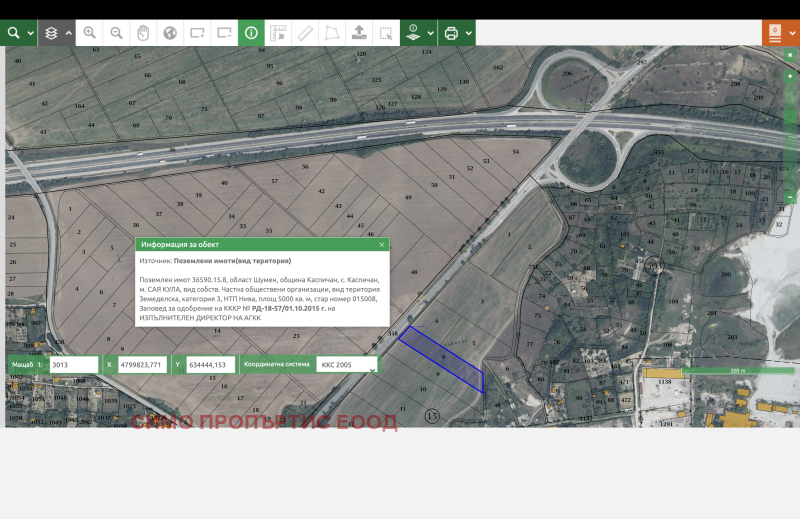Screen dimensions: 800x519
Task: Click the upload/export icon in toolbar
Action: [359, 33]
